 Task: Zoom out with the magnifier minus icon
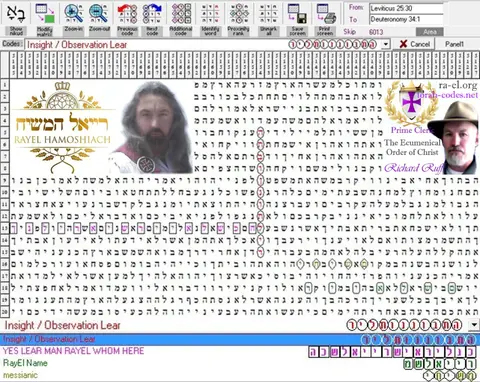click(99, 18)
